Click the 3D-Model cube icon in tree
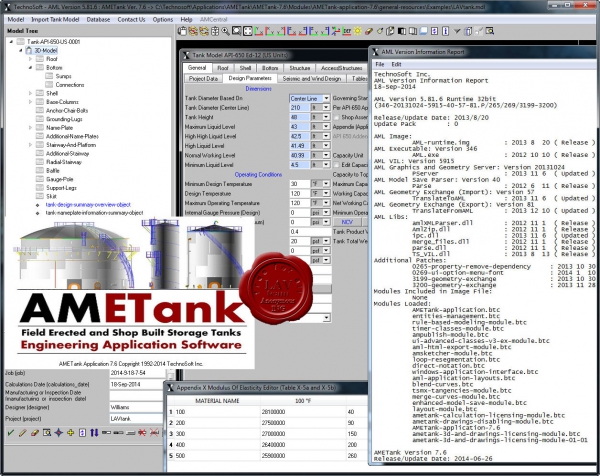 29,51
